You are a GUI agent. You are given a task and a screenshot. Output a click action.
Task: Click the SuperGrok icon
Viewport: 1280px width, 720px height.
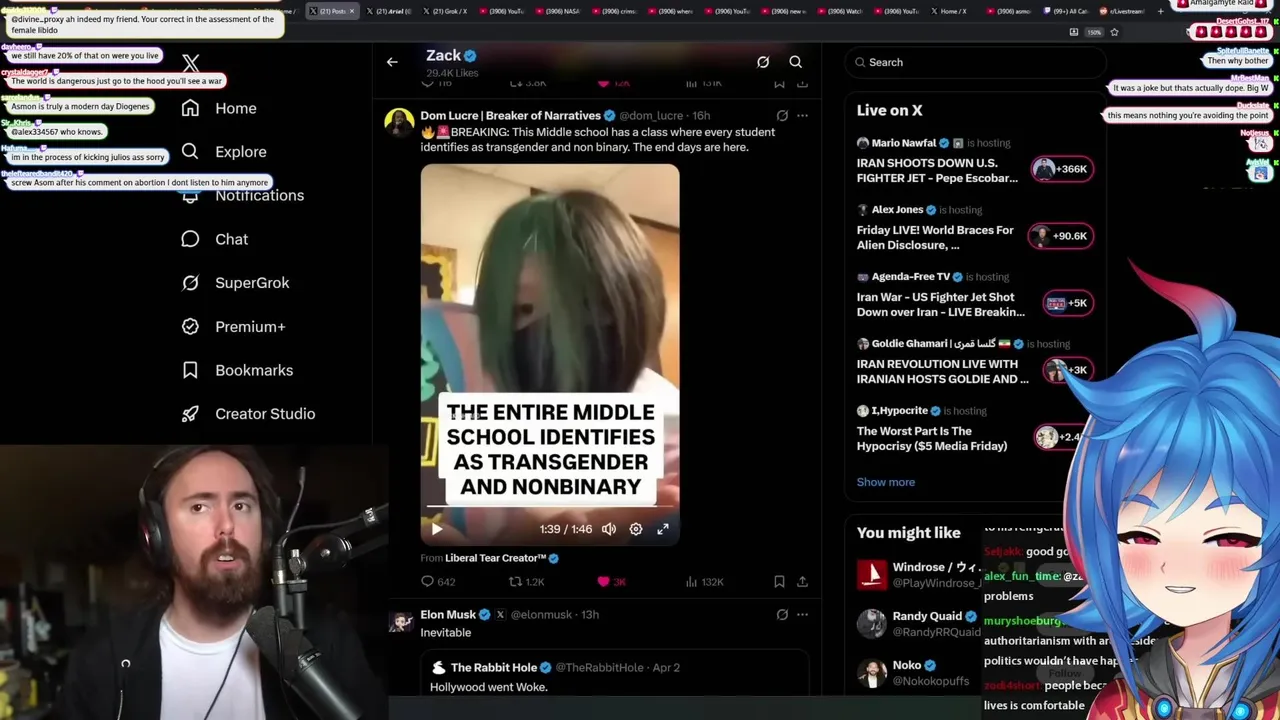click(x=190, y=283)
